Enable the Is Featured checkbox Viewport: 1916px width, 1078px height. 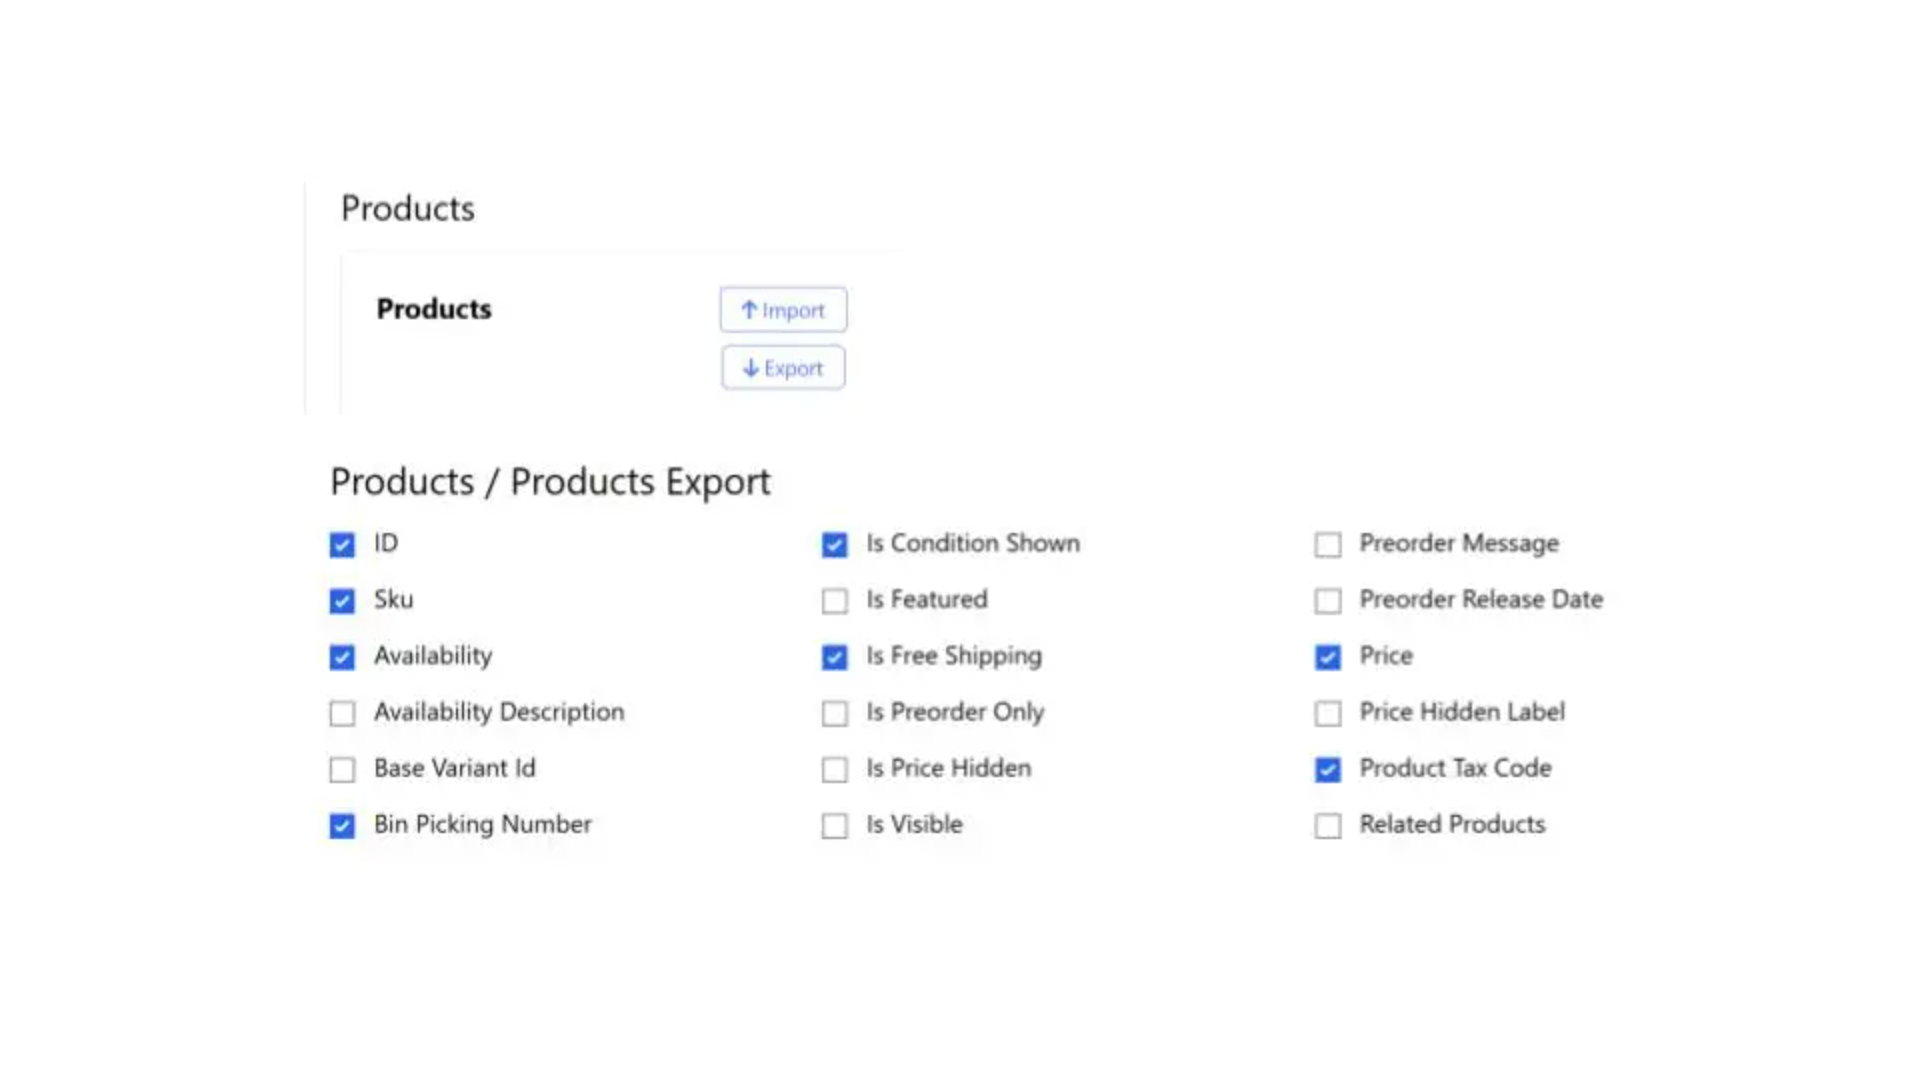834,600
